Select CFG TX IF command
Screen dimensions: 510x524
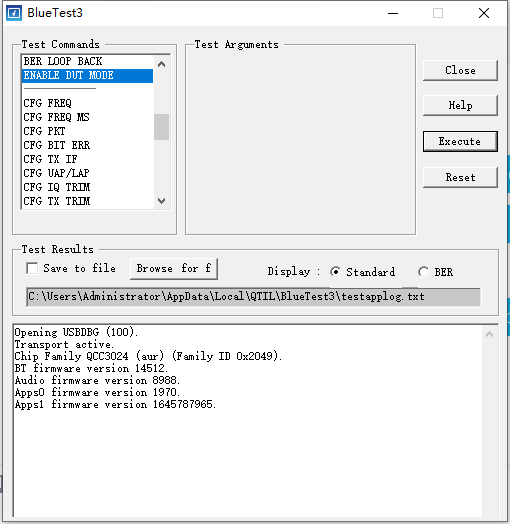(x=88, y=159)
